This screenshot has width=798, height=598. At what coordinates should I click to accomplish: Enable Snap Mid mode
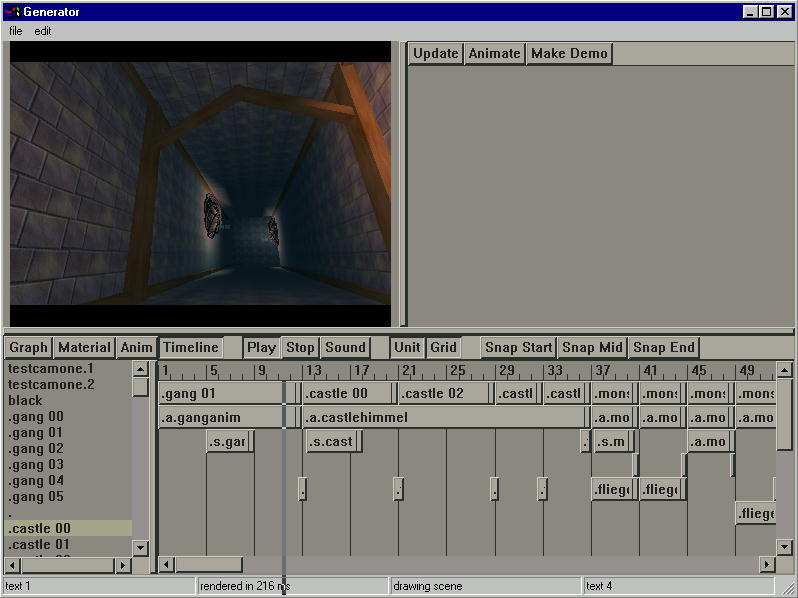tap(592, 348)
